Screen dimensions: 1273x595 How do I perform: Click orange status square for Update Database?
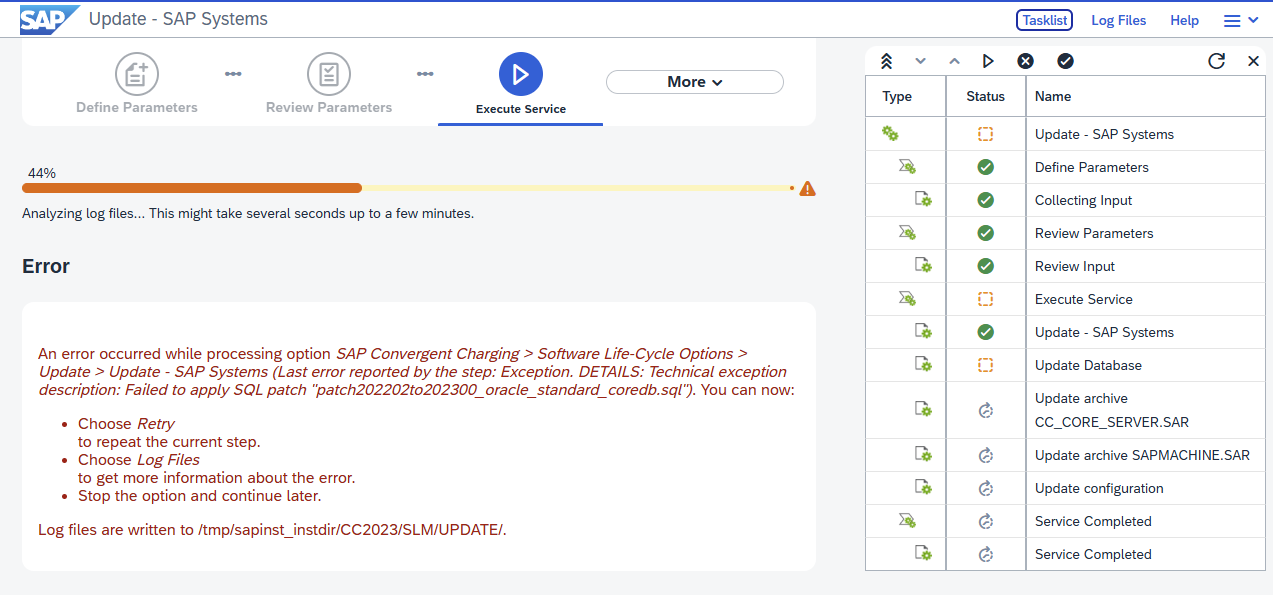click(985, 365)
